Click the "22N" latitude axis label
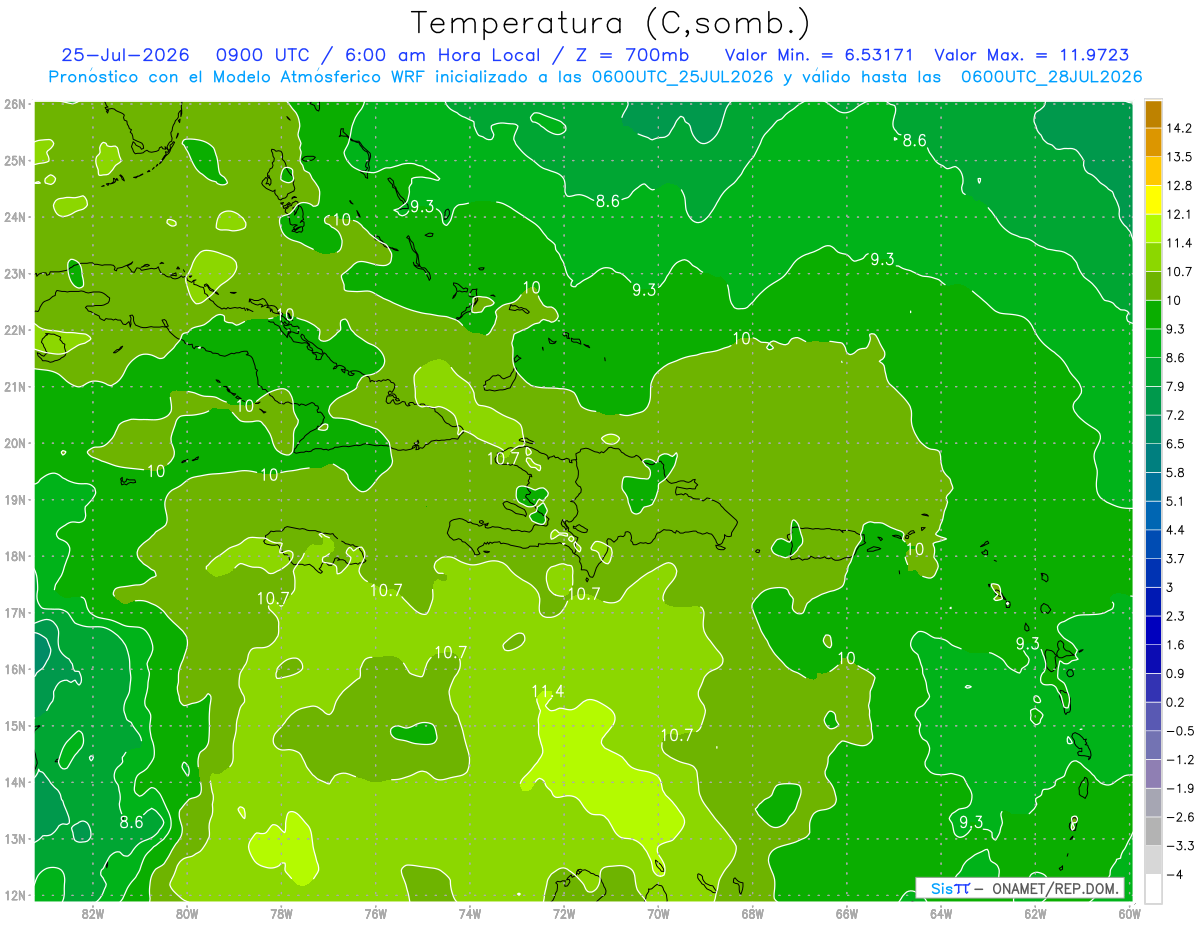This screenshot has width=1200, height=927. click(15, 329)
